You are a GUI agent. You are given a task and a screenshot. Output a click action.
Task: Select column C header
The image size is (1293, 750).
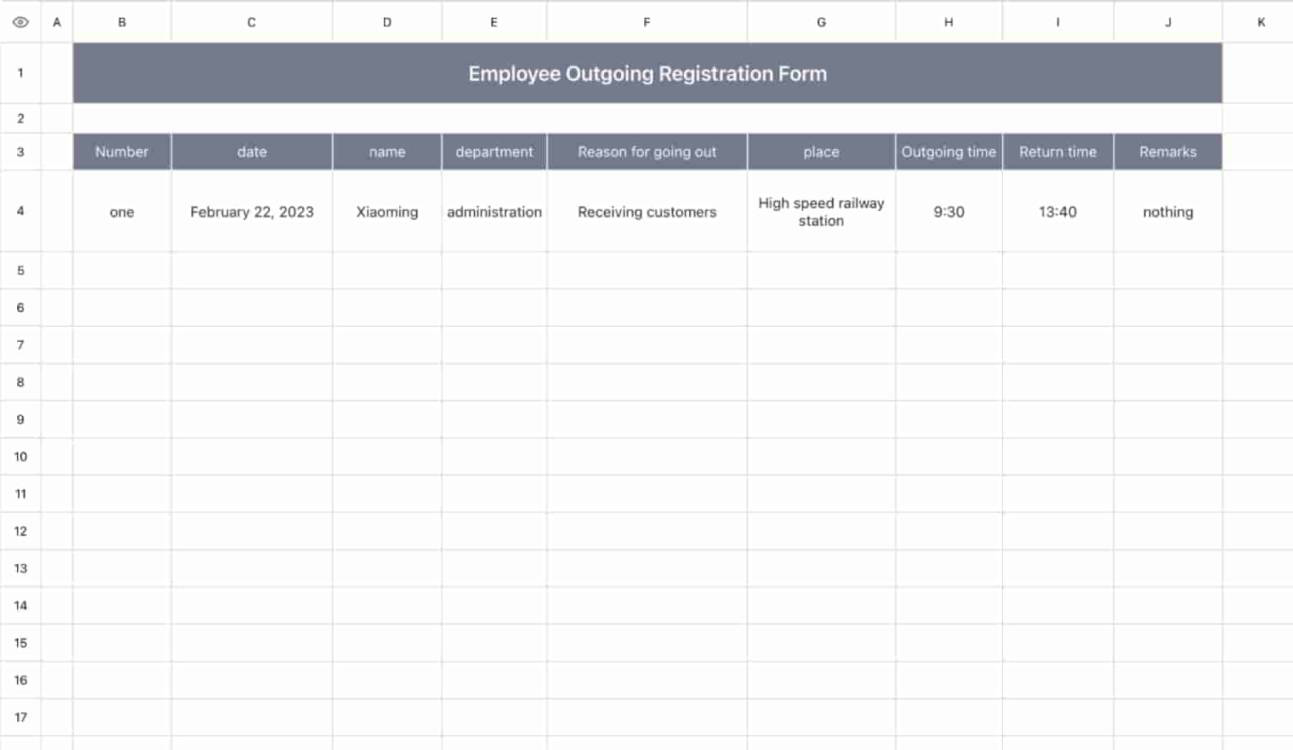click(252, 21)
